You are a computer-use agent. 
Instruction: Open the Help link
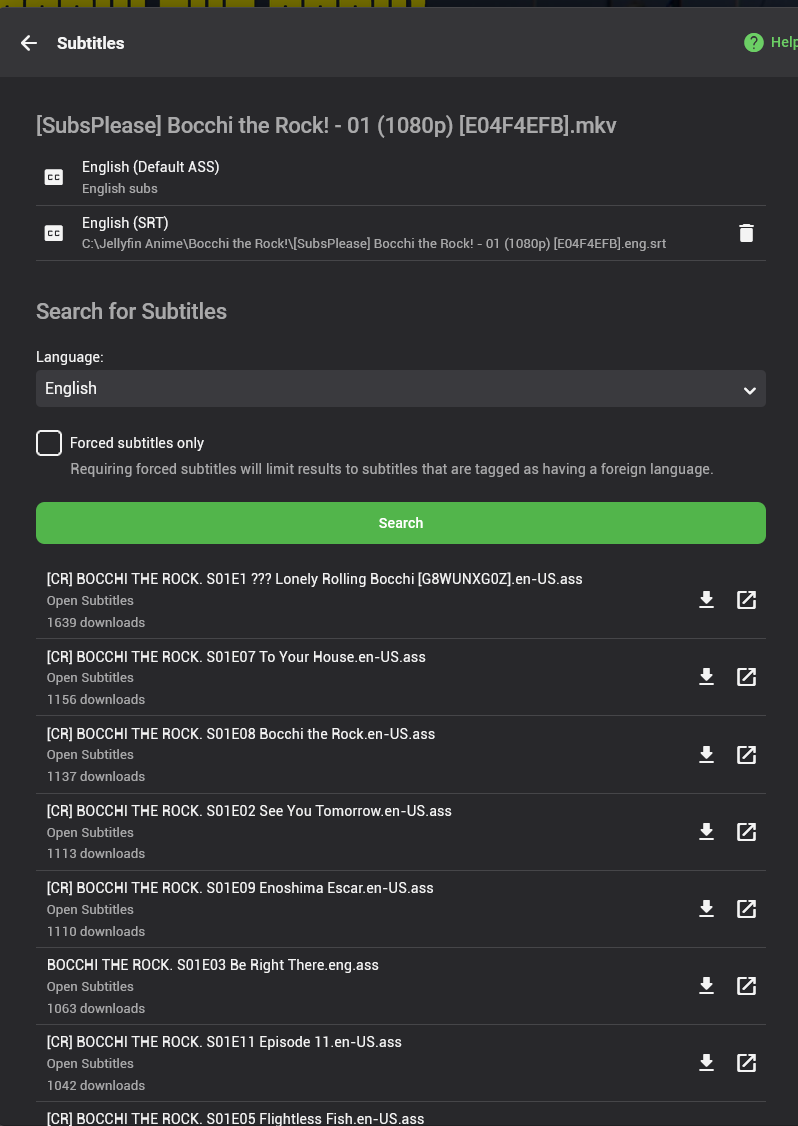click(x=770, y=43)
